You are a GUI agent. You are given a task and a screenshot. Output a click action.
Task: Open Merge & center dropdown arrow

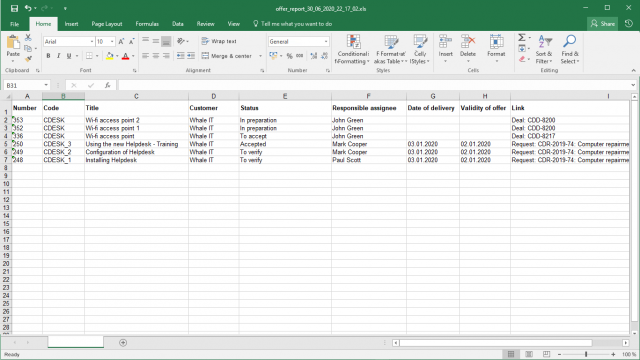pos(260,56)
